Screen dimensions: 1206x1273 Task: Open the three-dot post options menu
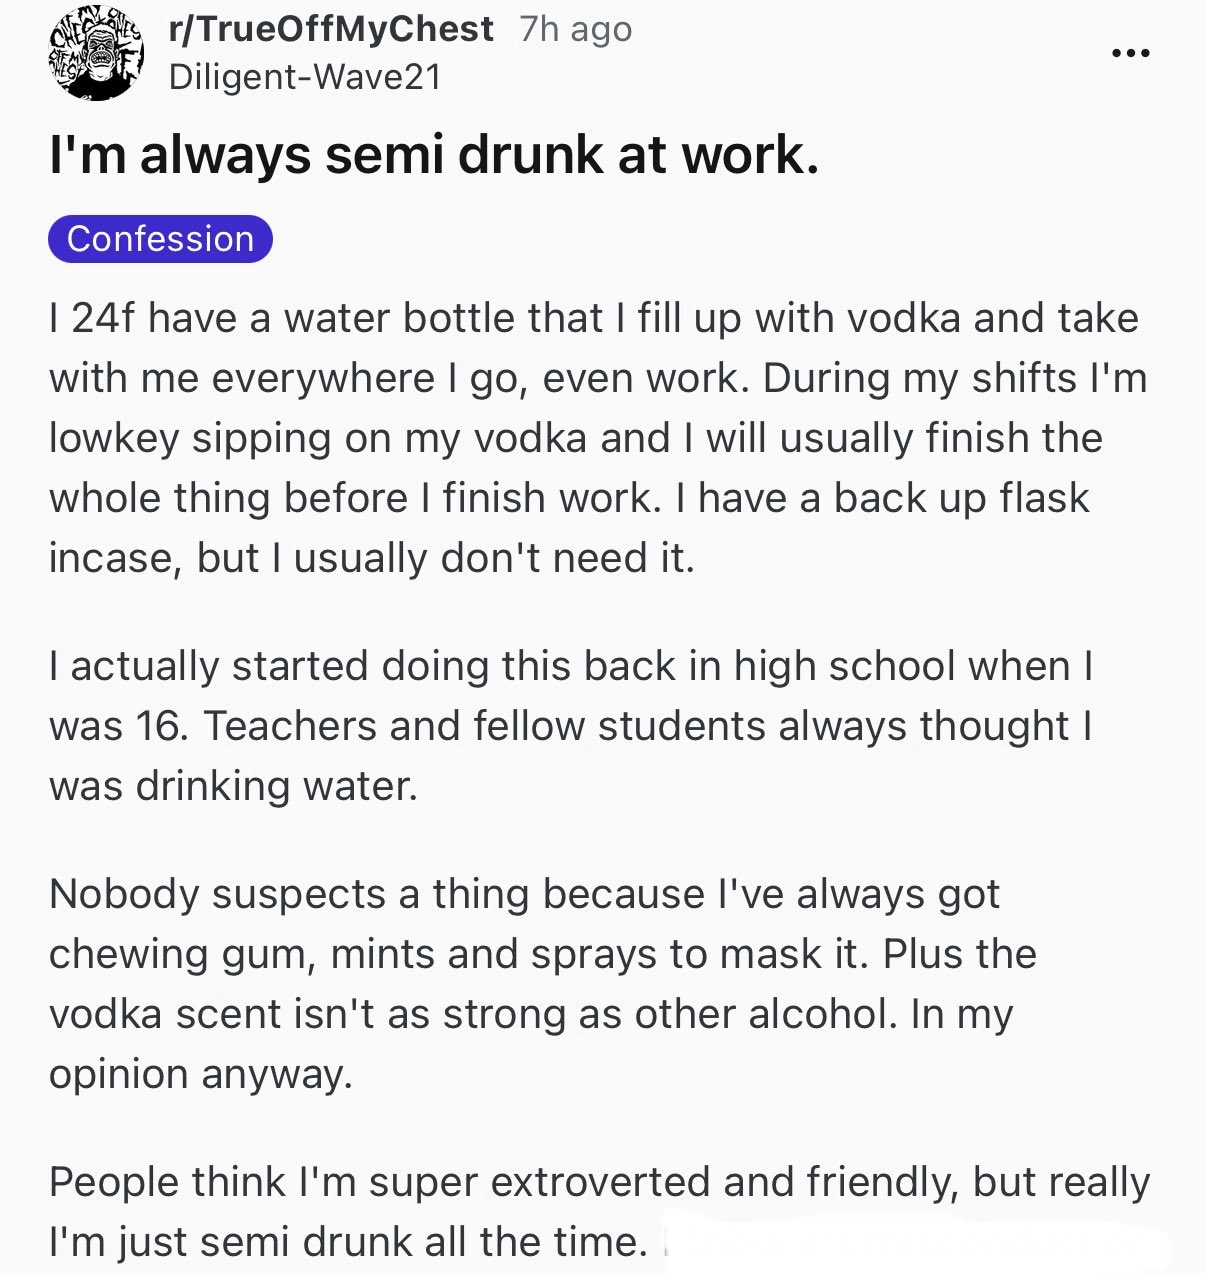tap(1131, 53)
